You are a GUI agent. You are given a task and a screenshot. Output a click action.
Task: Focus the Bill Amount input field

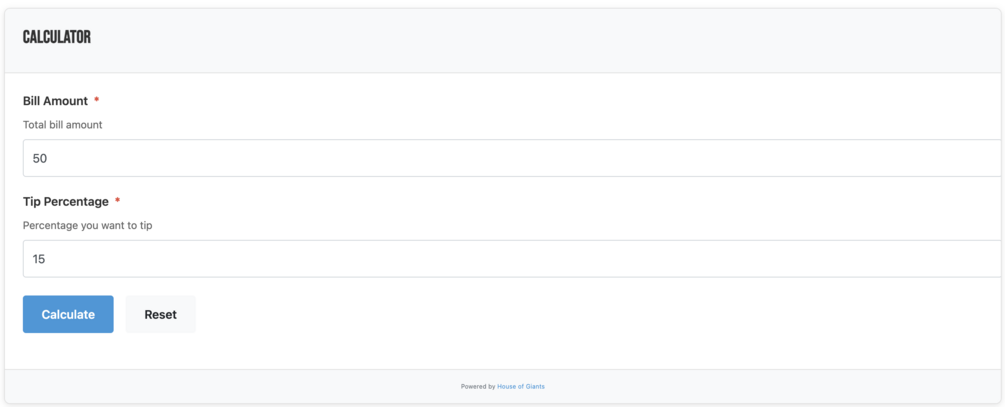point(513,158)
